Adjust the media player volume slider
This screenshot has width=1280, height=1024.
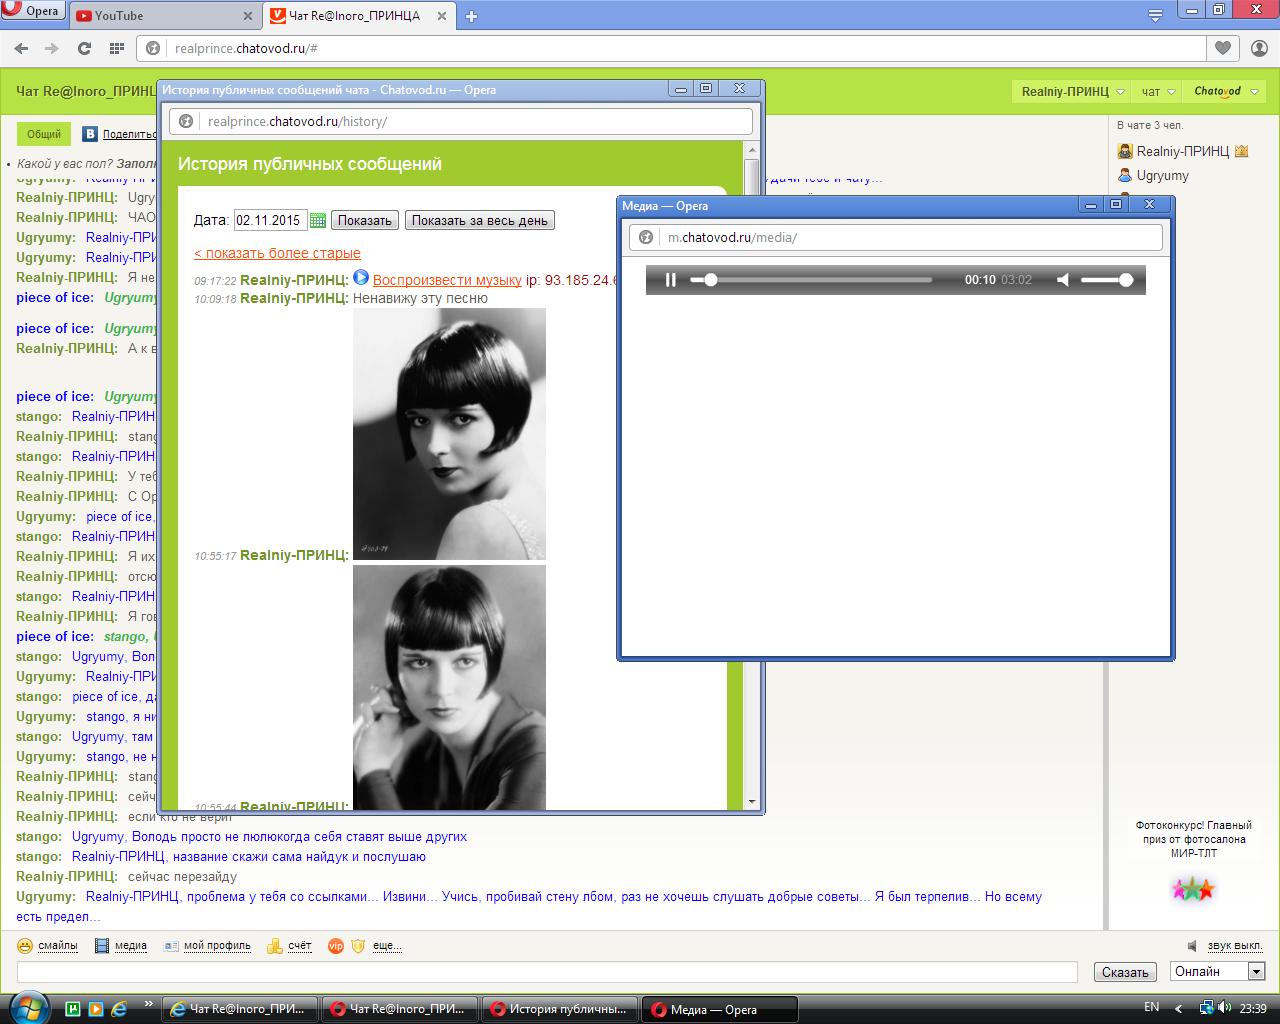(1107, 280)
